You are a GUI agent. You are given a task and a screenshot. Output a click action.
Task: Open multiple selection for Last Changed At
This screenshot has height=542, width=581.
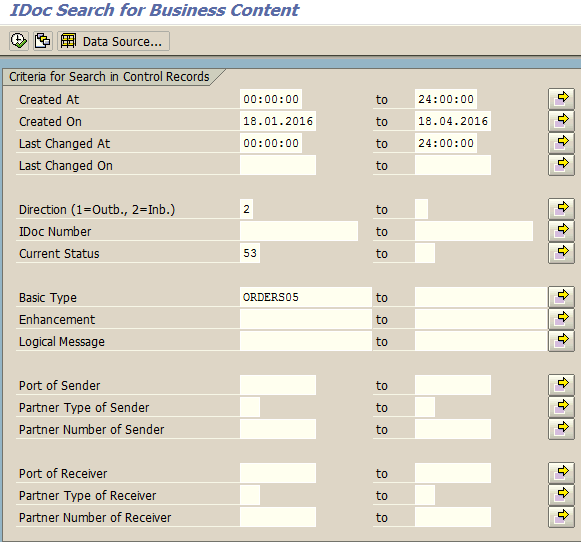pos(561,143)
